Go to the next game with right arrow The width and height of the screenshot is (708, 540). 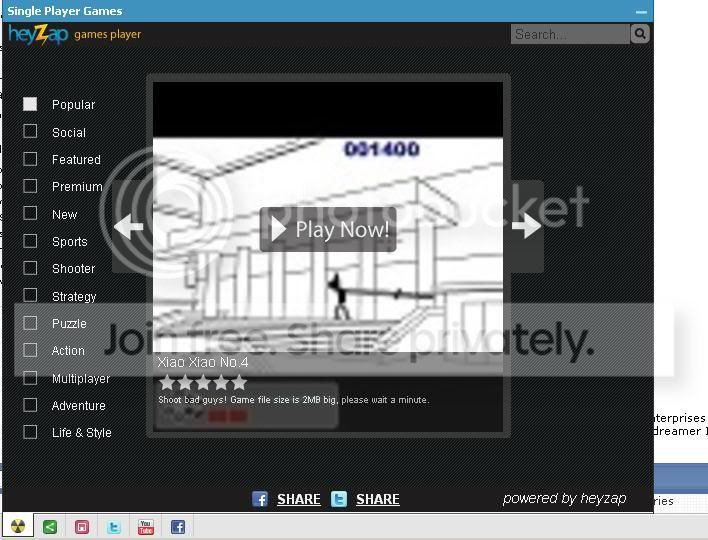pos(526,226)
